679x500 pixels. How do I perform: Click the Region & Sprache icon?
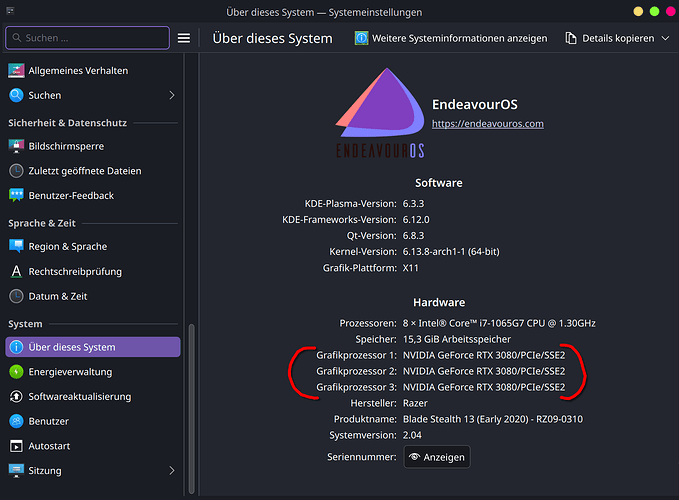pyautogui.click(x=16, y=246)
